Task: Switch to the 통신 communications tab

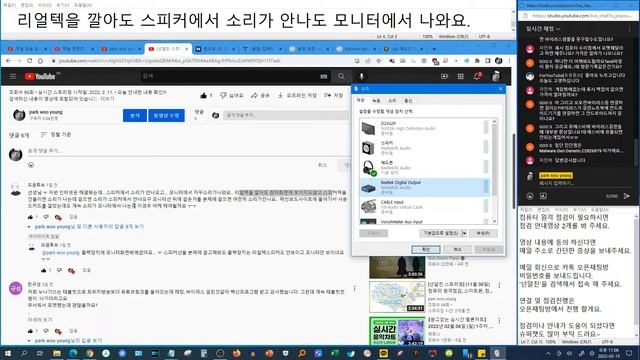Action: 408,100
